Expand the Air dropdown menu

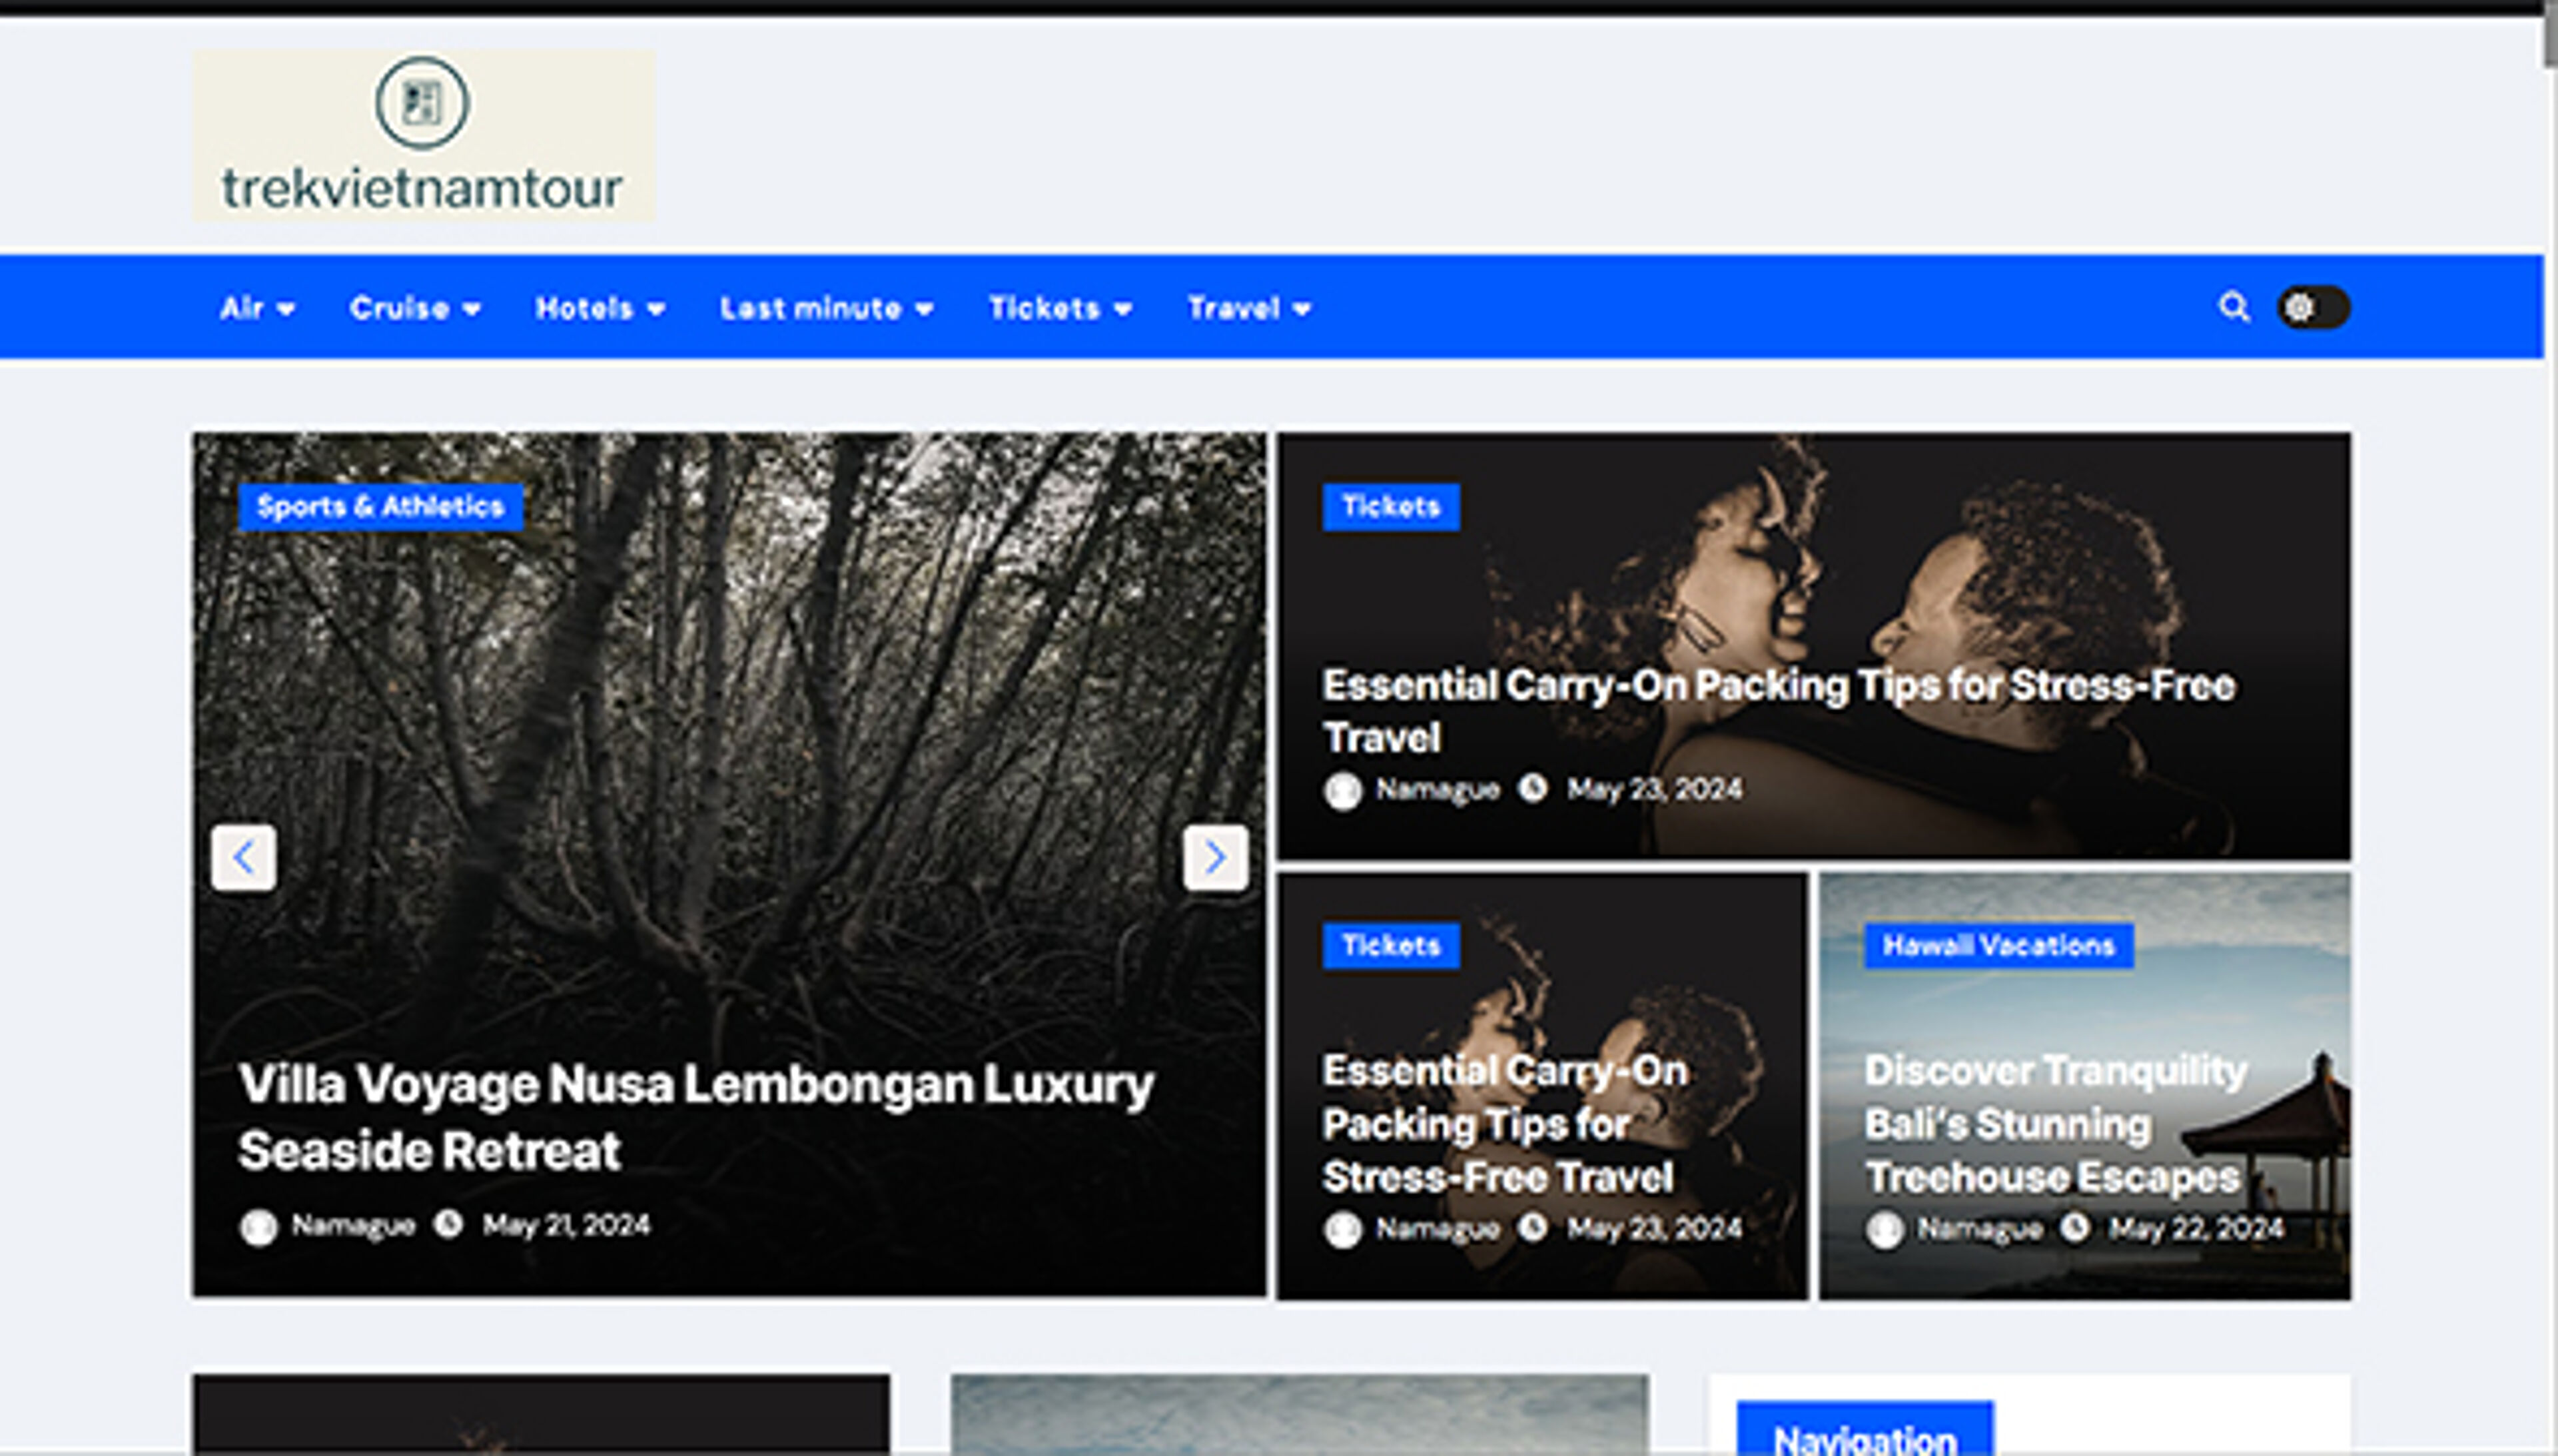point(256,308)
